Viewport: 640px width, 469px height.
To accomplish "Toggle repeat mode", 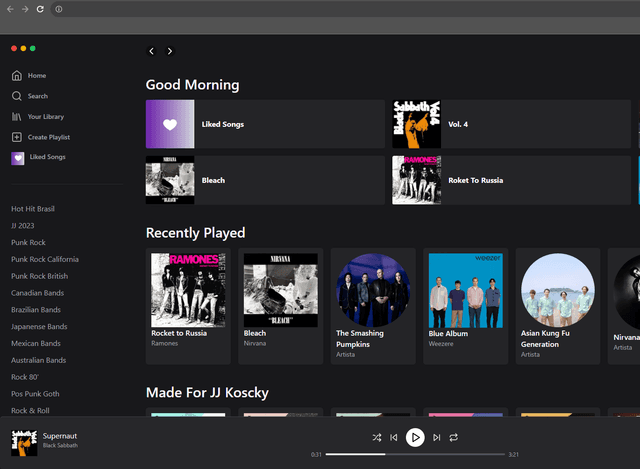I will coord(453,438).
